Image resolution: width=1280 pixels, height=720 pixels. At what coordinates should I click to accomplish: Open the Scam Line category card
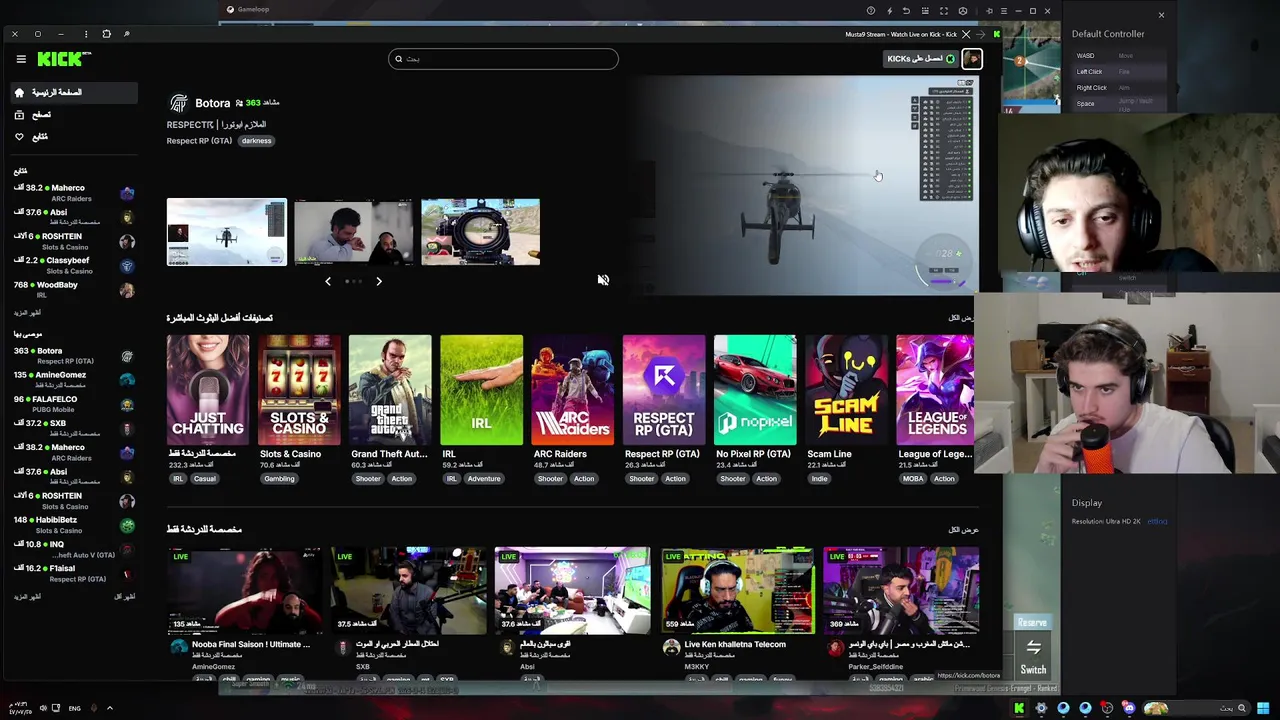click(846, 390)
